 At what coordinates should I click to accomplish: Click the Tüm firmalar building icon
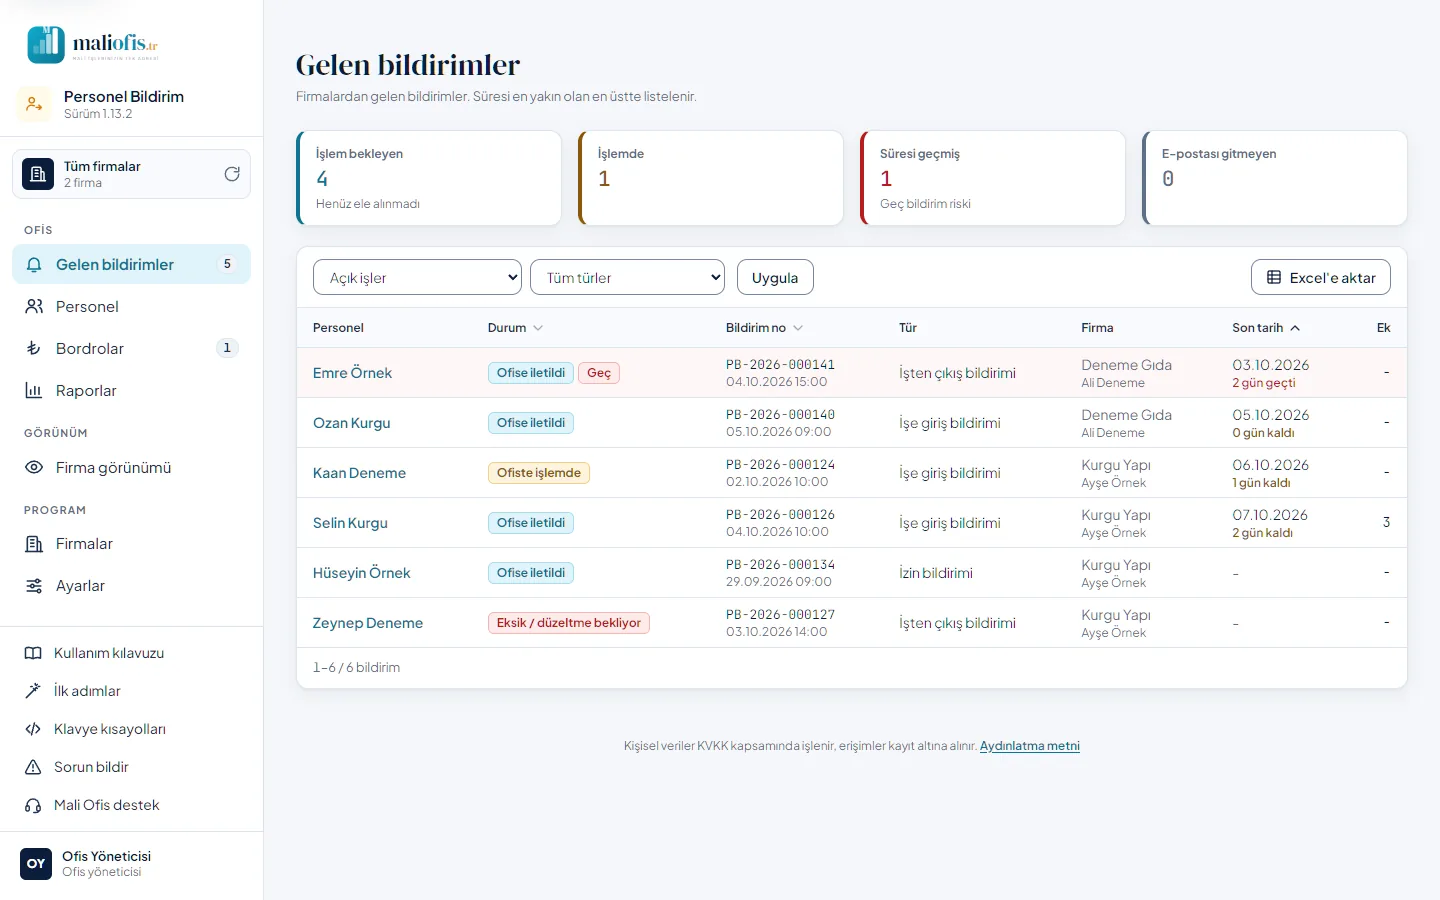point(38,174)
